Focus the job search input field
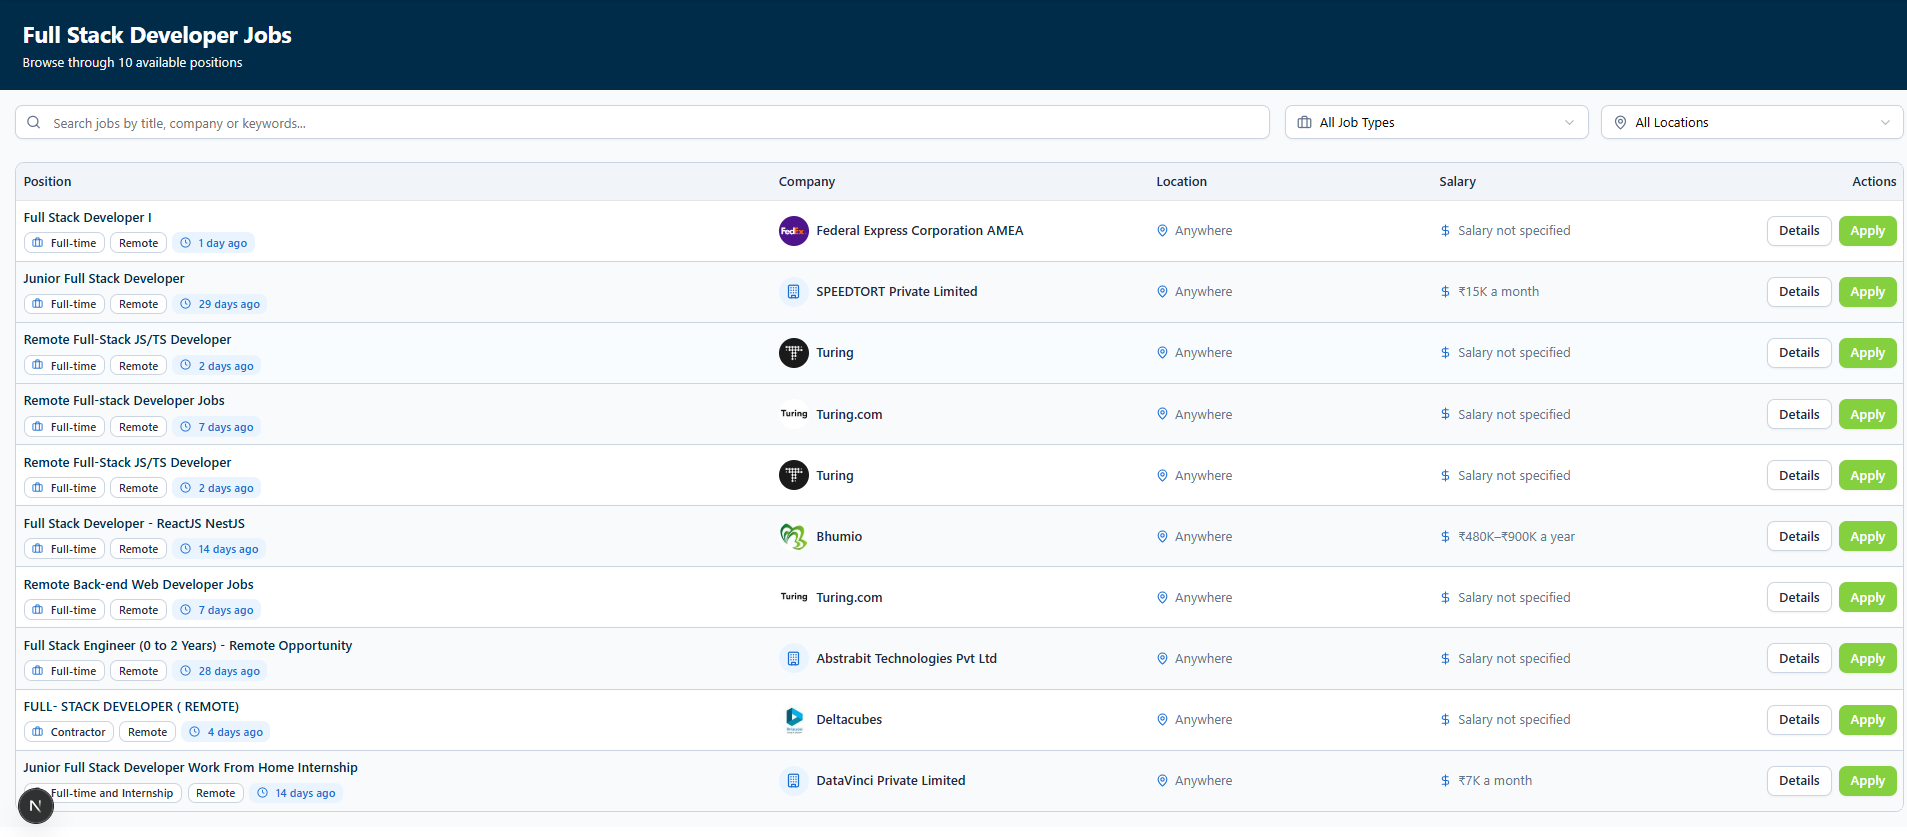The image size is (1907, 837). coord(642,122)
